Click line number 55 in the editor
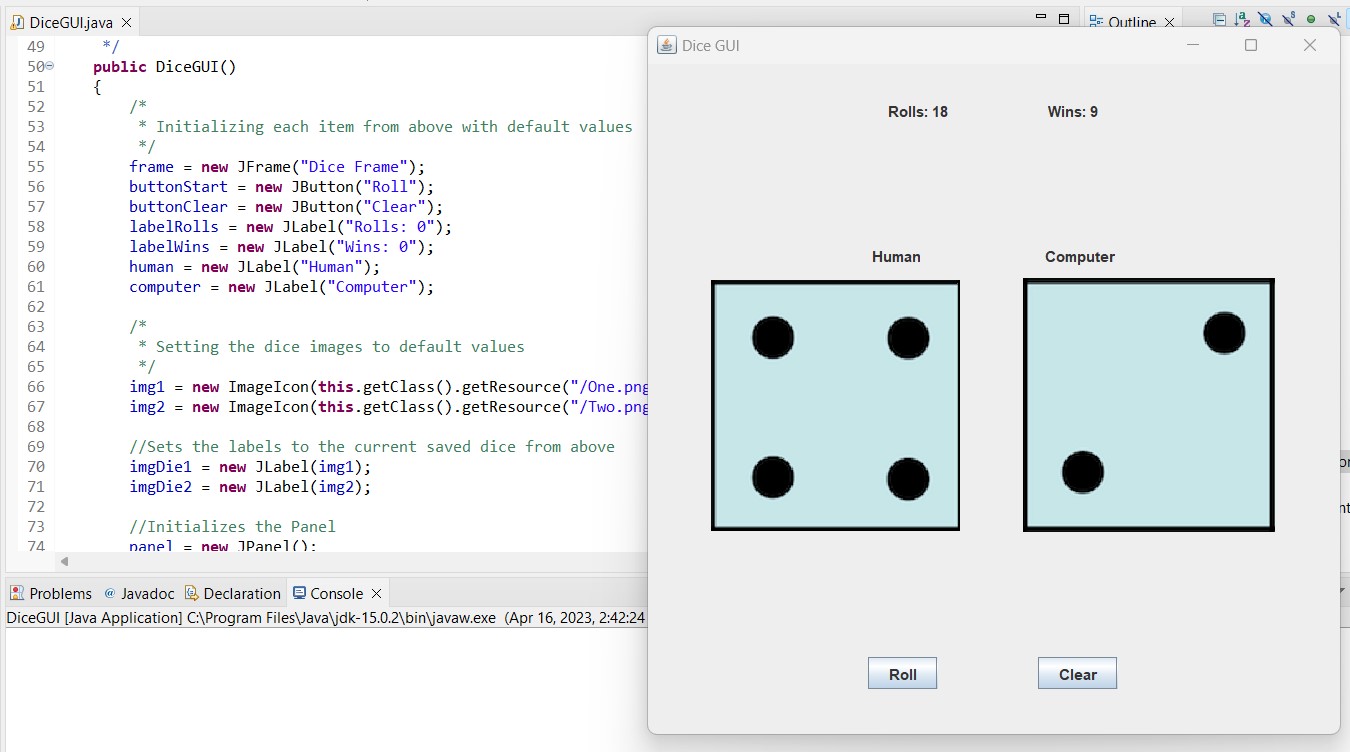Screen dimensions: 1350x752 [x=36, y=167]
